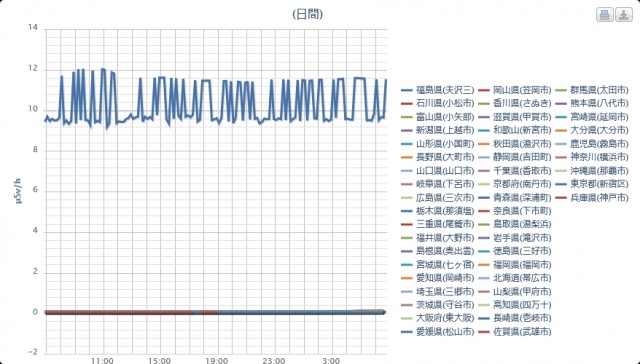Select 栃木県(那須塩) in the legend
The image size is (640, 364).
[438, 211]
